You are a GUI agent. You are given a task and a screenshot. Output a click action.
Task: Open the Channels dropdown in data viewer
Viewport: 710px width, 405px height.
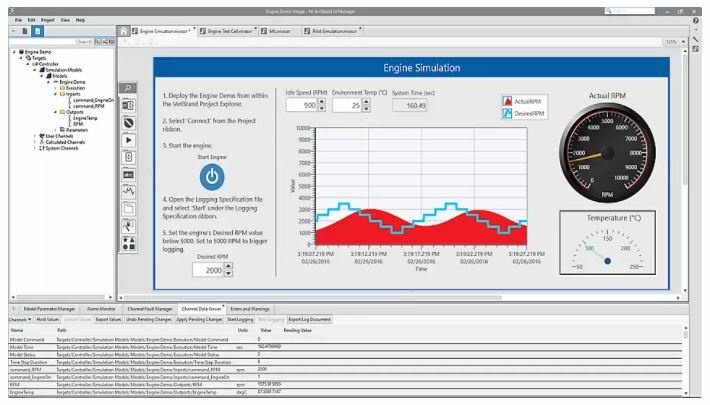click(x=20, y=319)
